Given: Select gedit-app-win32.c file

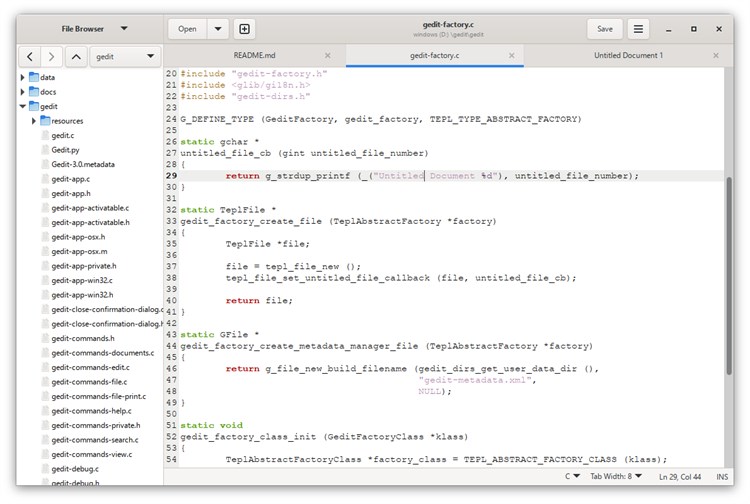Looking at the screenshot, I should coord(82,280).
